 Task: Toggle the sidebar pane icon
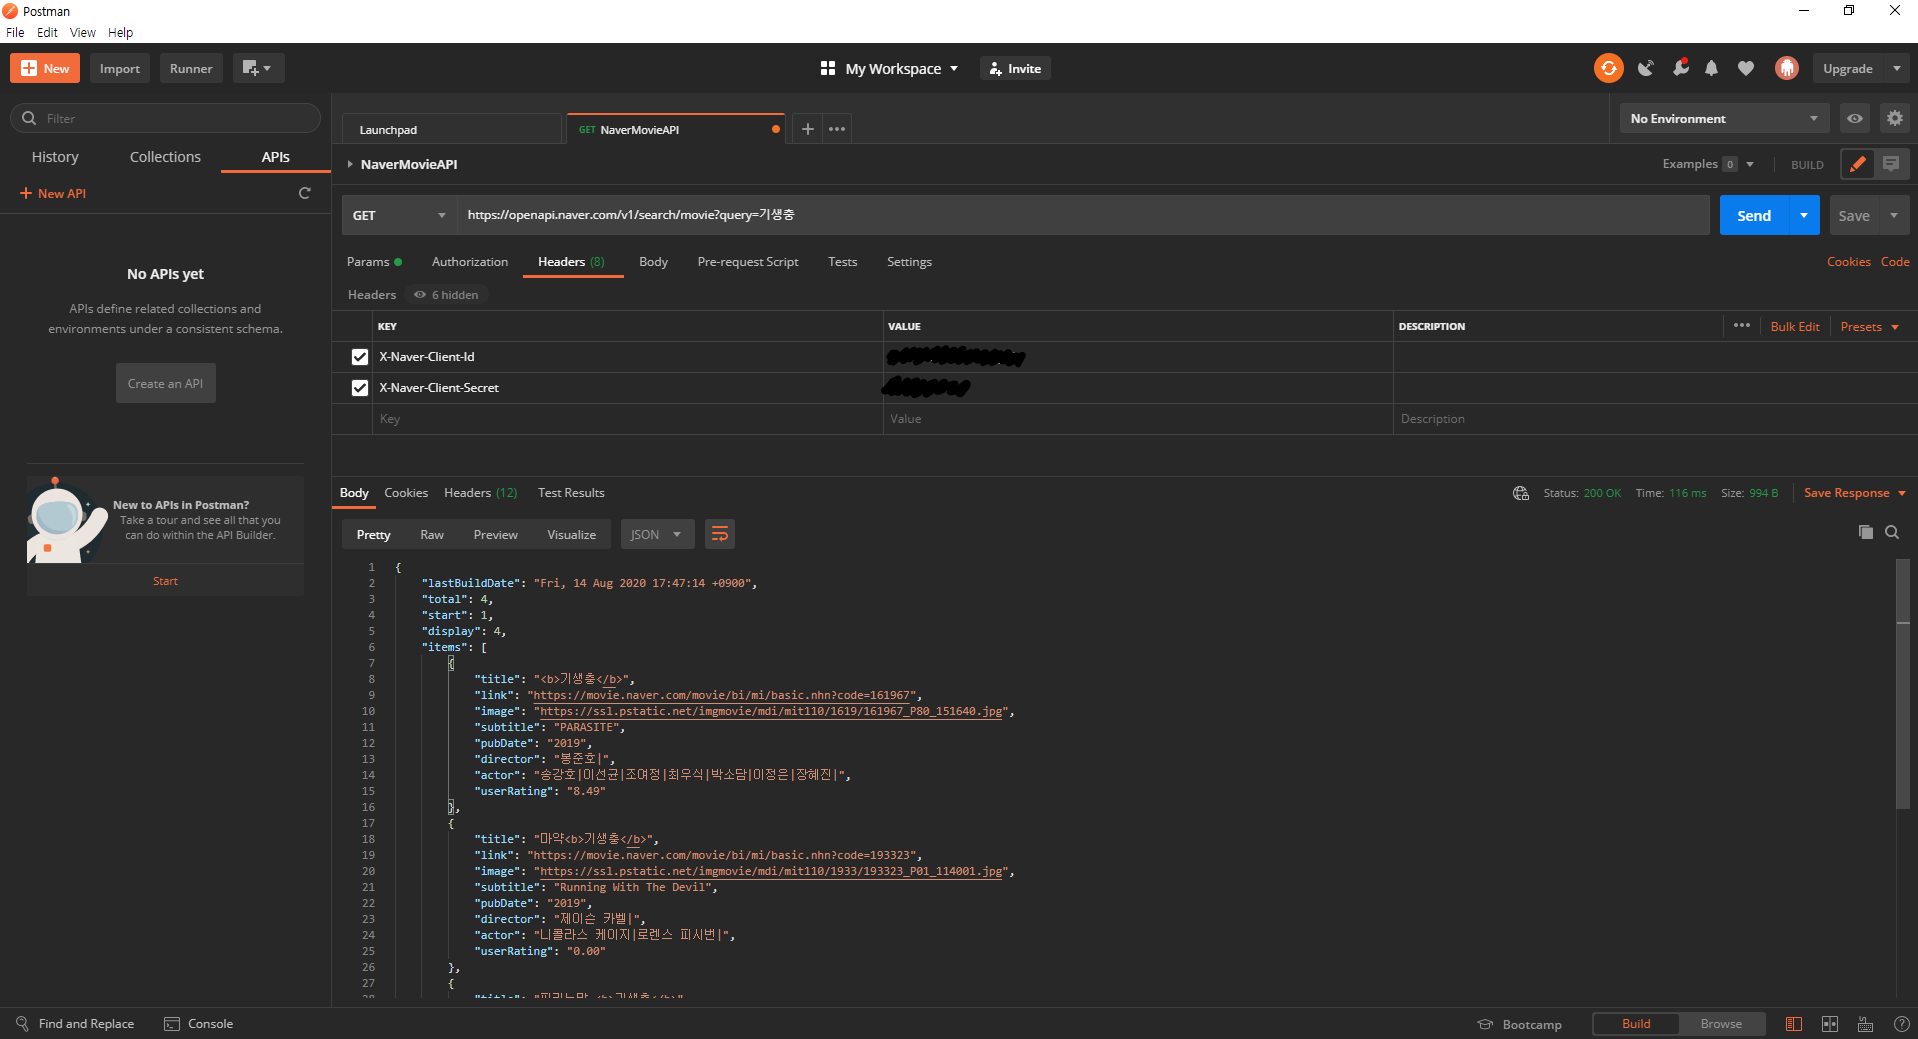coord(1794,1024)
